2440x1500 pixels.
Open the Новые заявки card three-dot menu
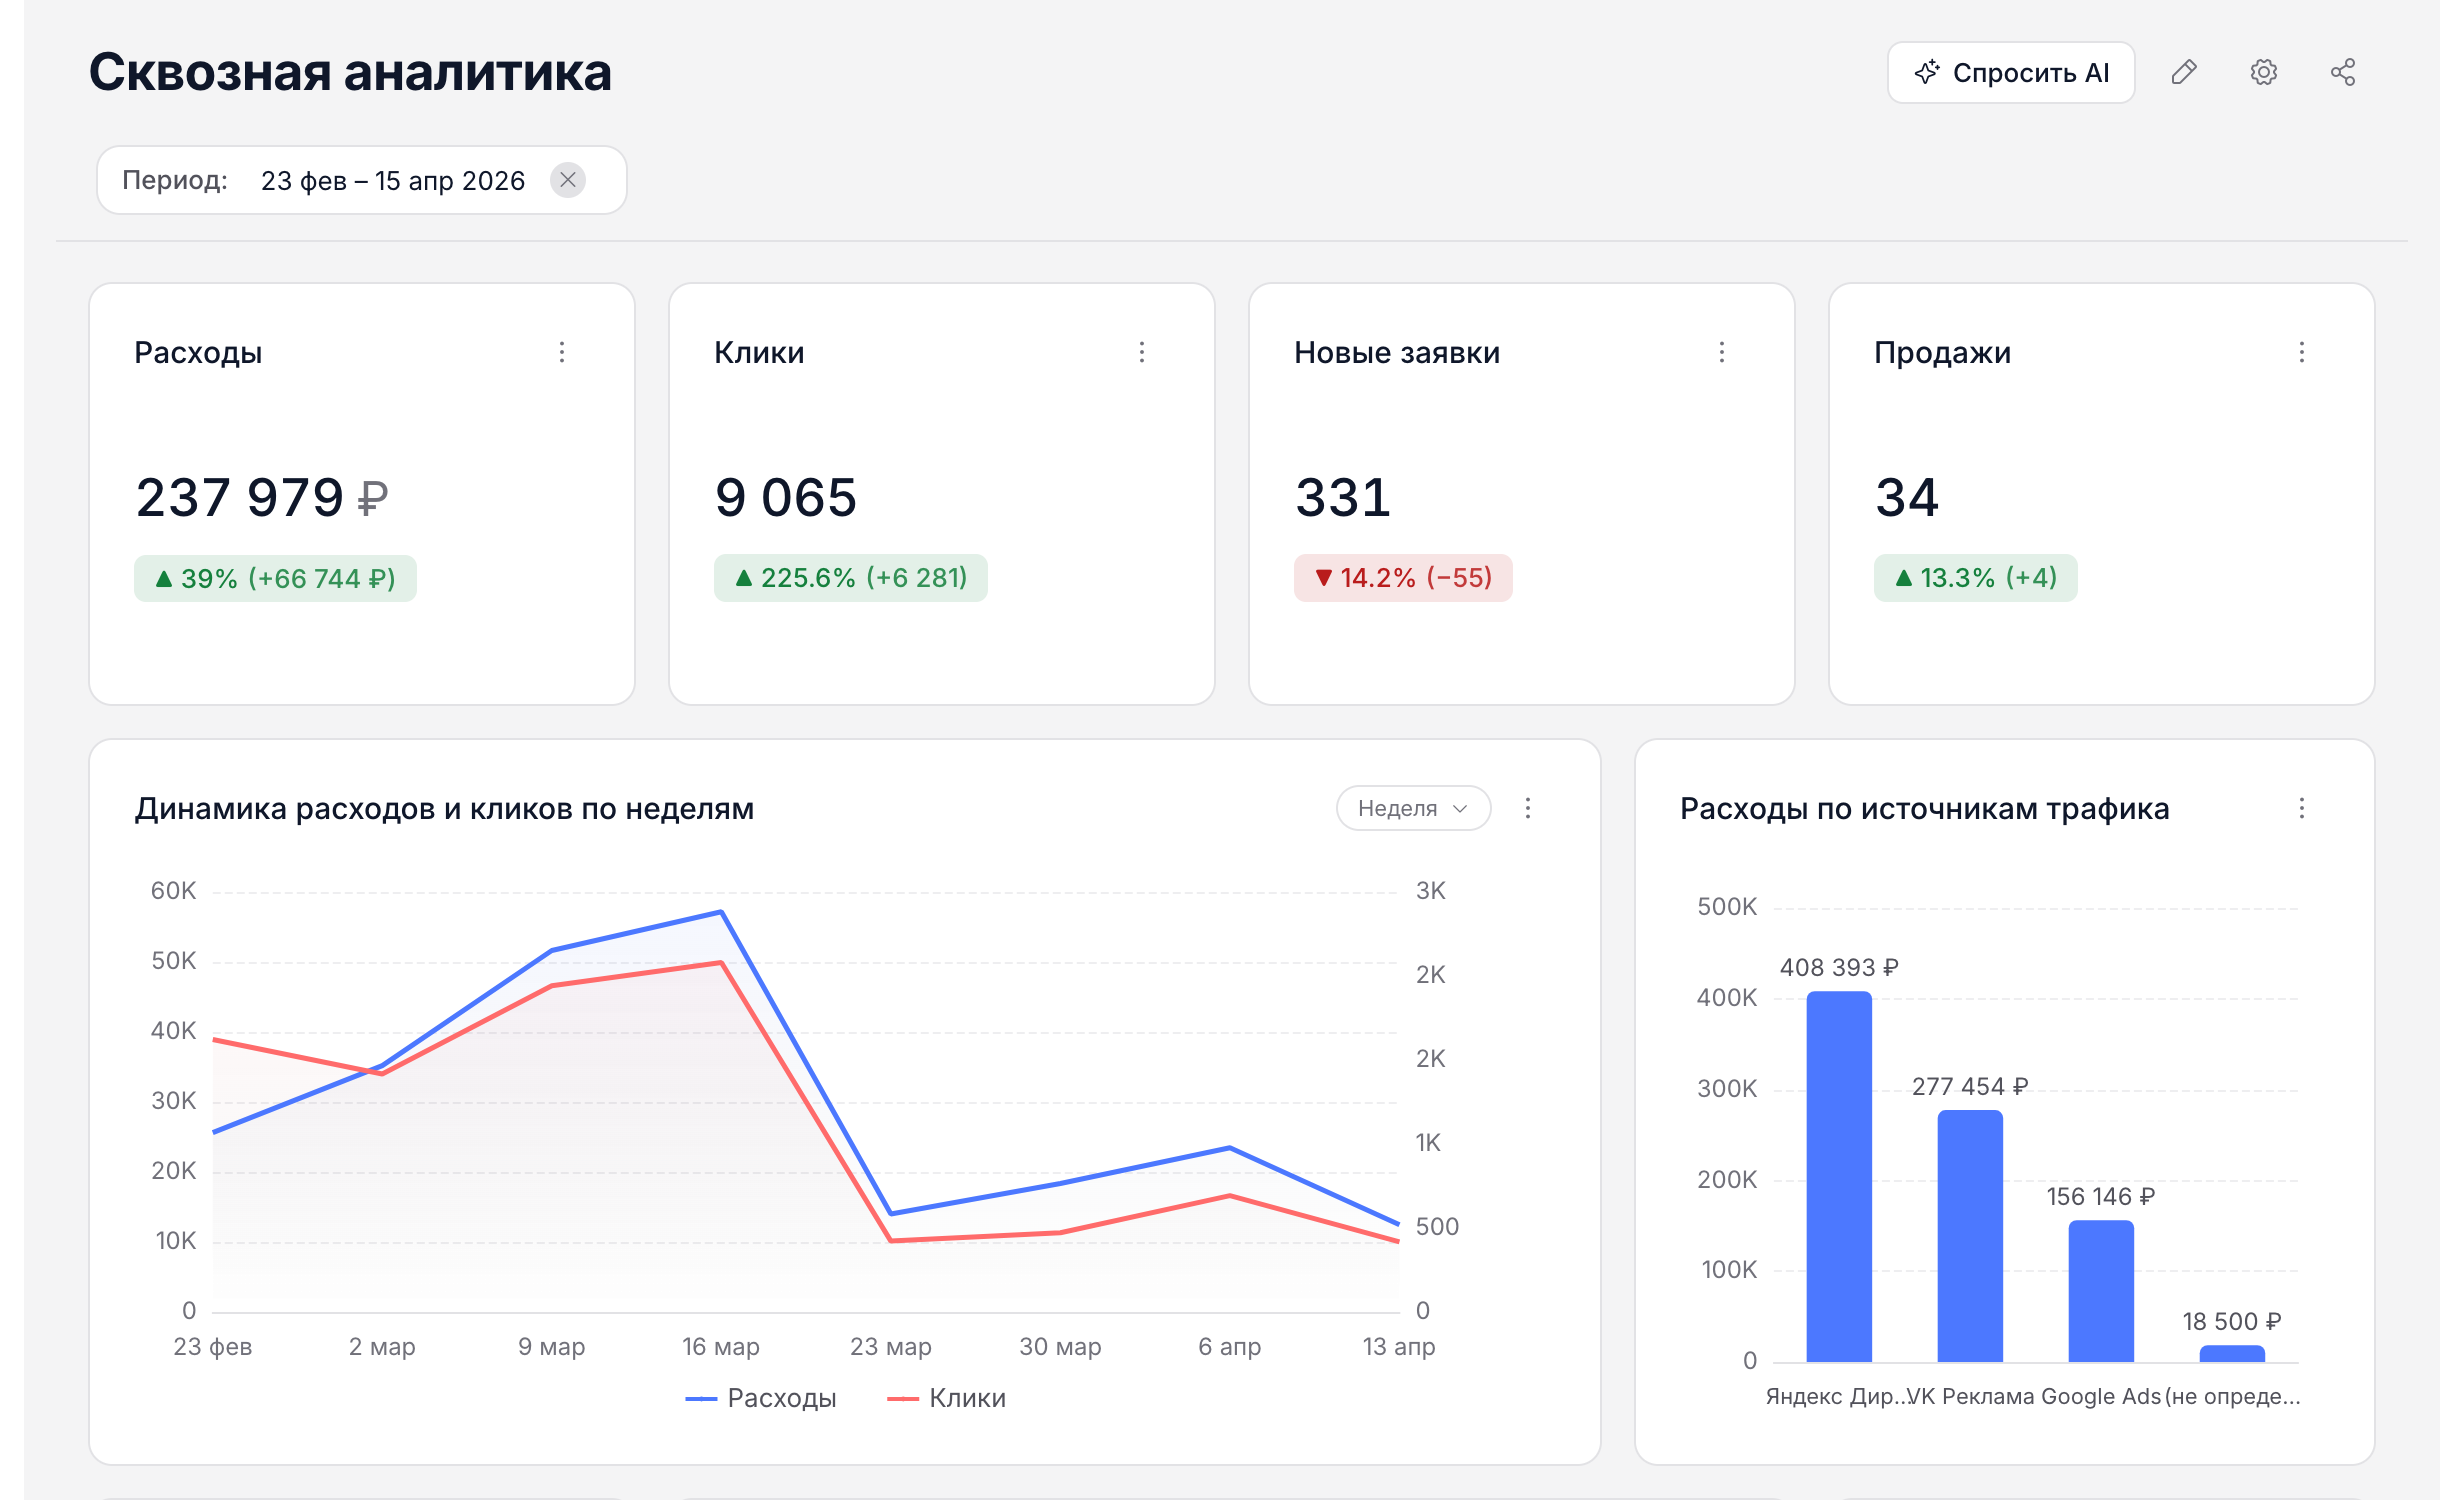(x=1722, y=352)
